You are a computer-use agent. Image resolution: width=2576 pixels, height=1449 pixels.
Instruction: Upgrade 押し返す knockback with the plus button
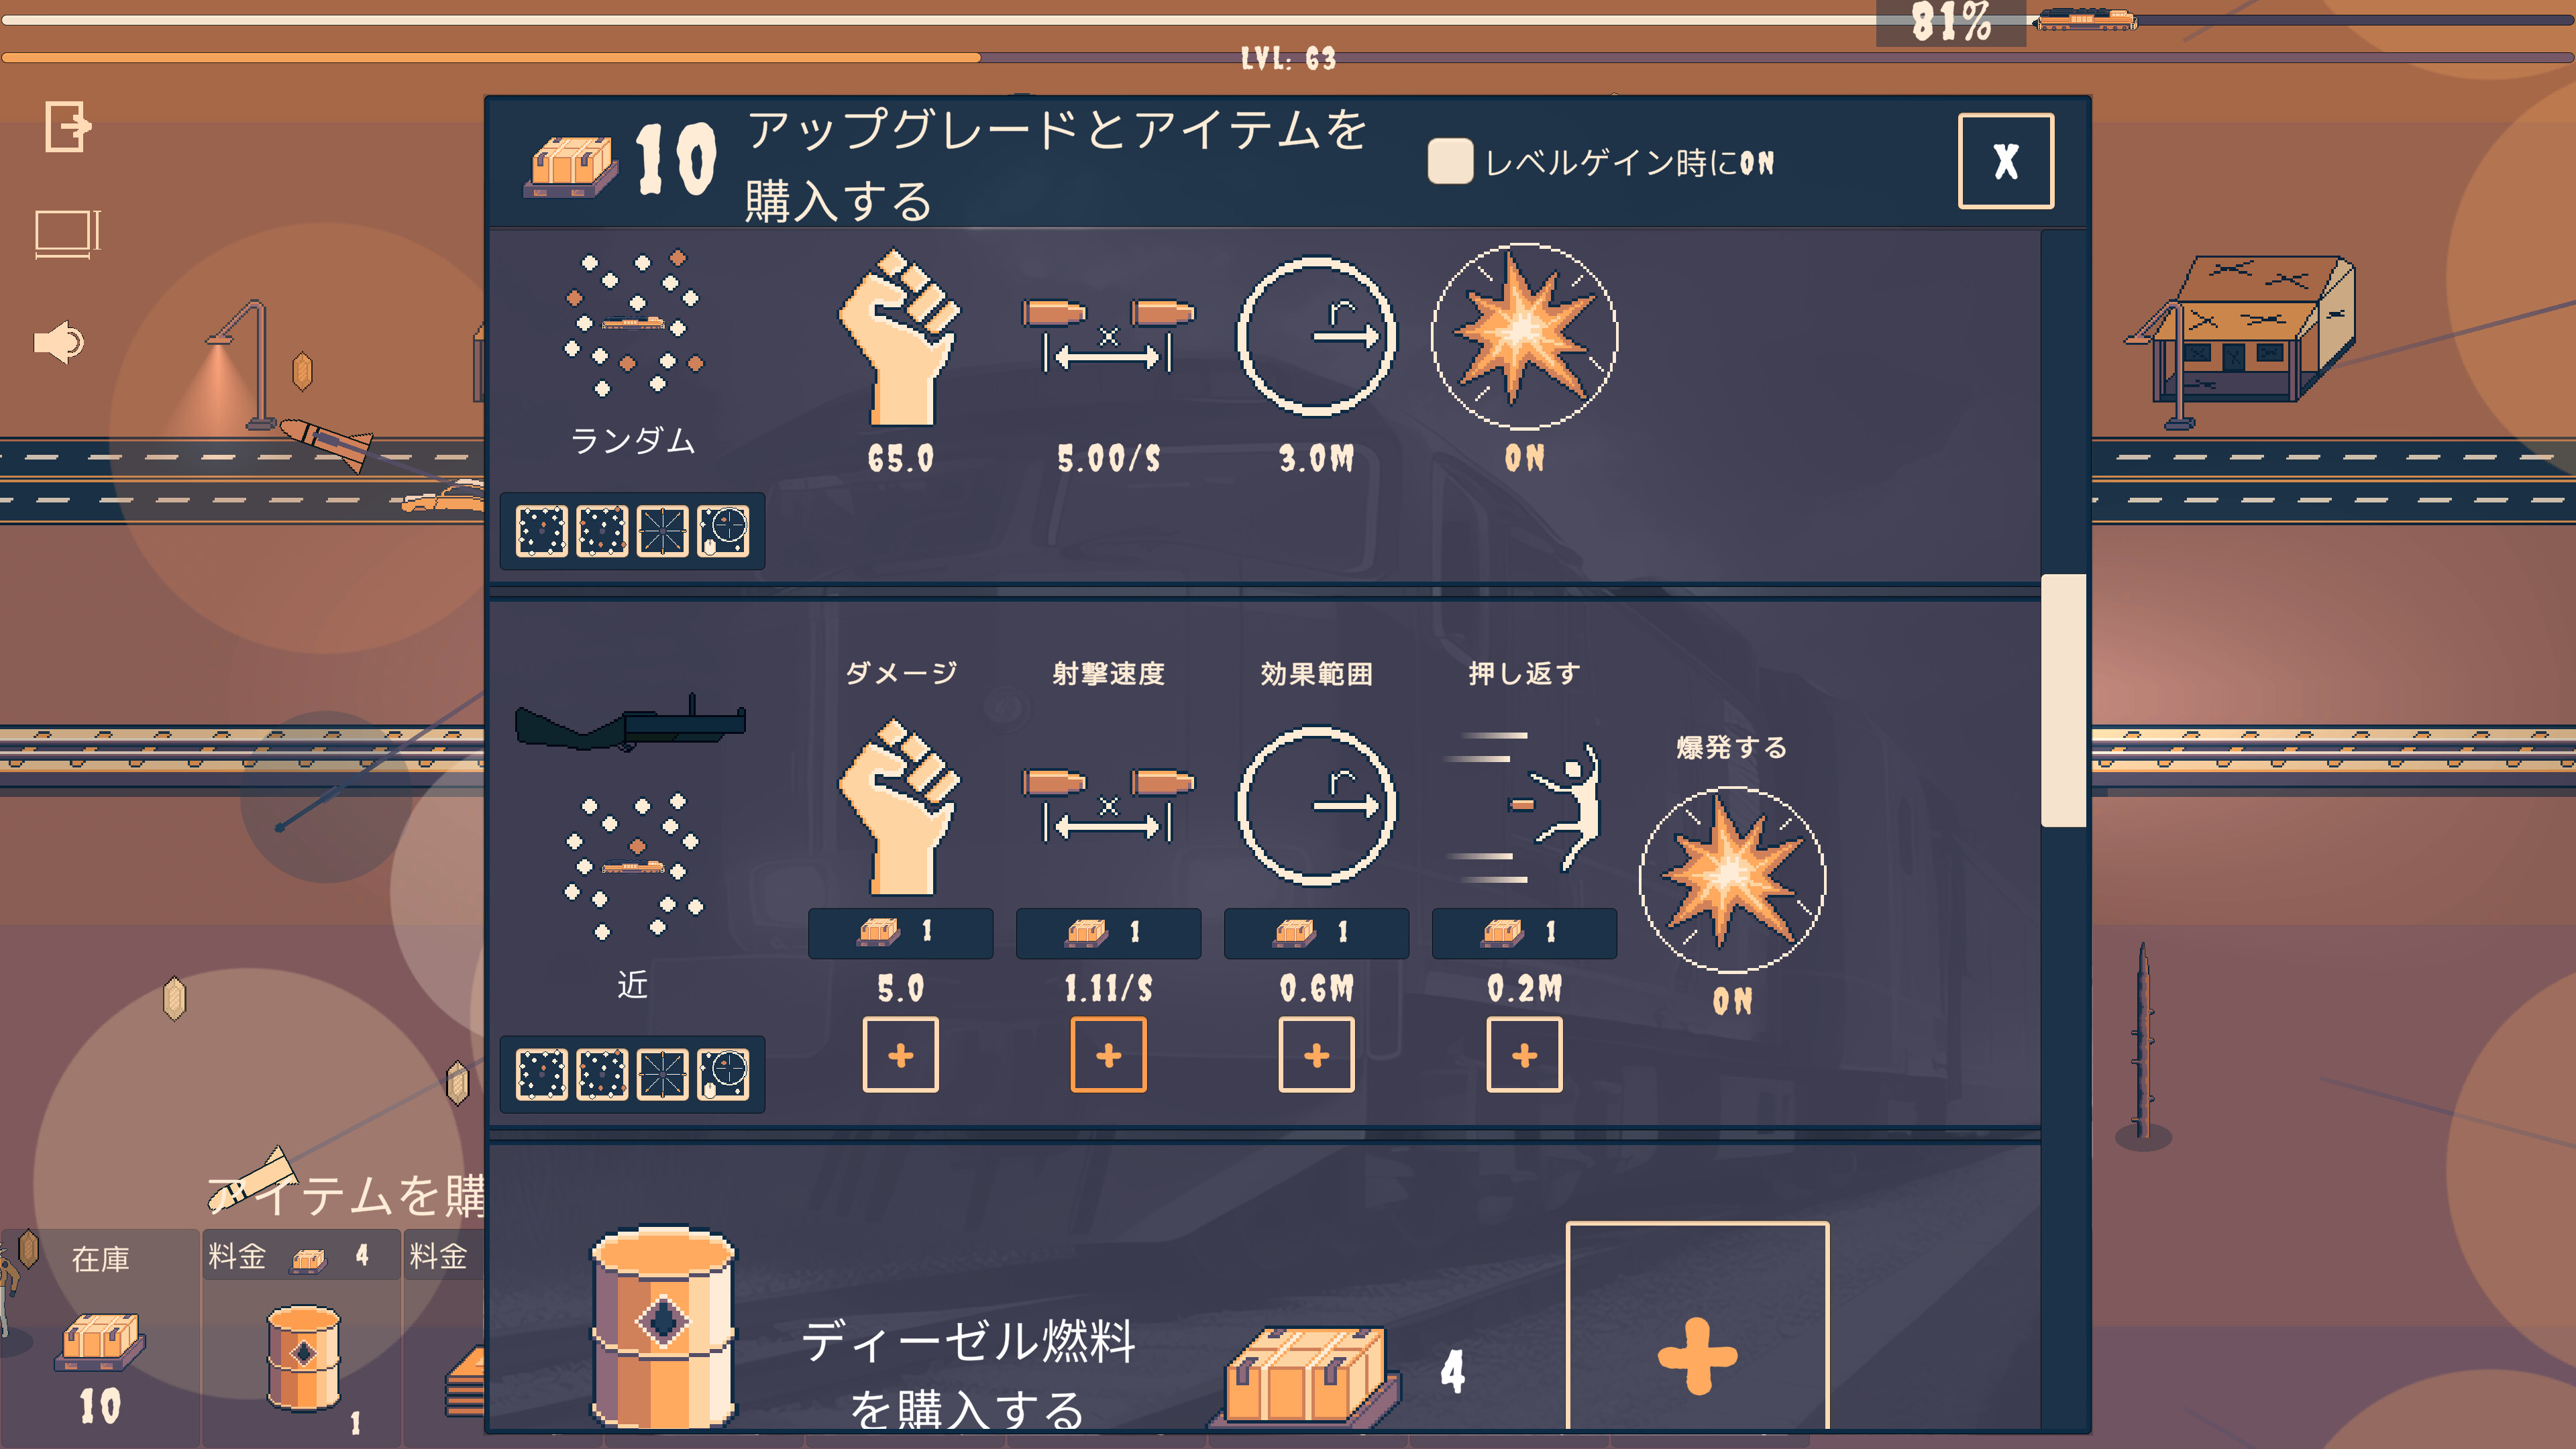pyautogui.click(x=1524, y=1054)
